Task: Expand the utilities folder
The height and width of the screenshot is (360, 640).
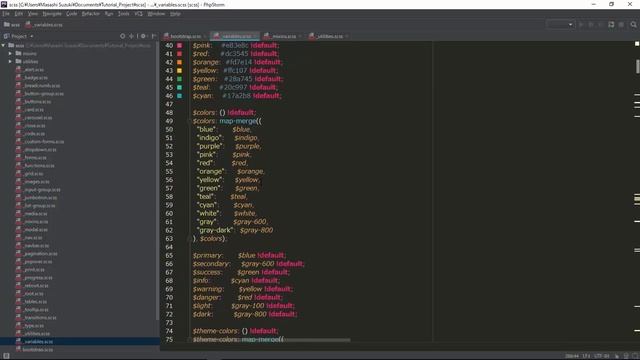Action: pyautogui.click(x=10, y=61)
